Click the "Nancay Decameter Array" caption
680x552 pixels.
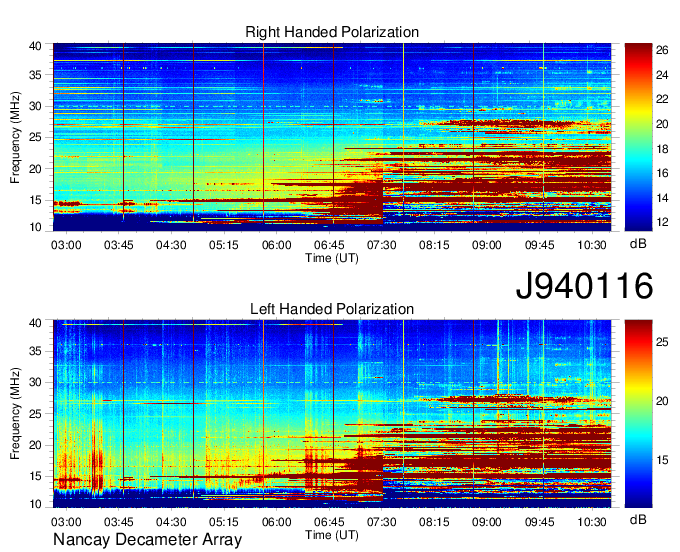pos(147,539)
